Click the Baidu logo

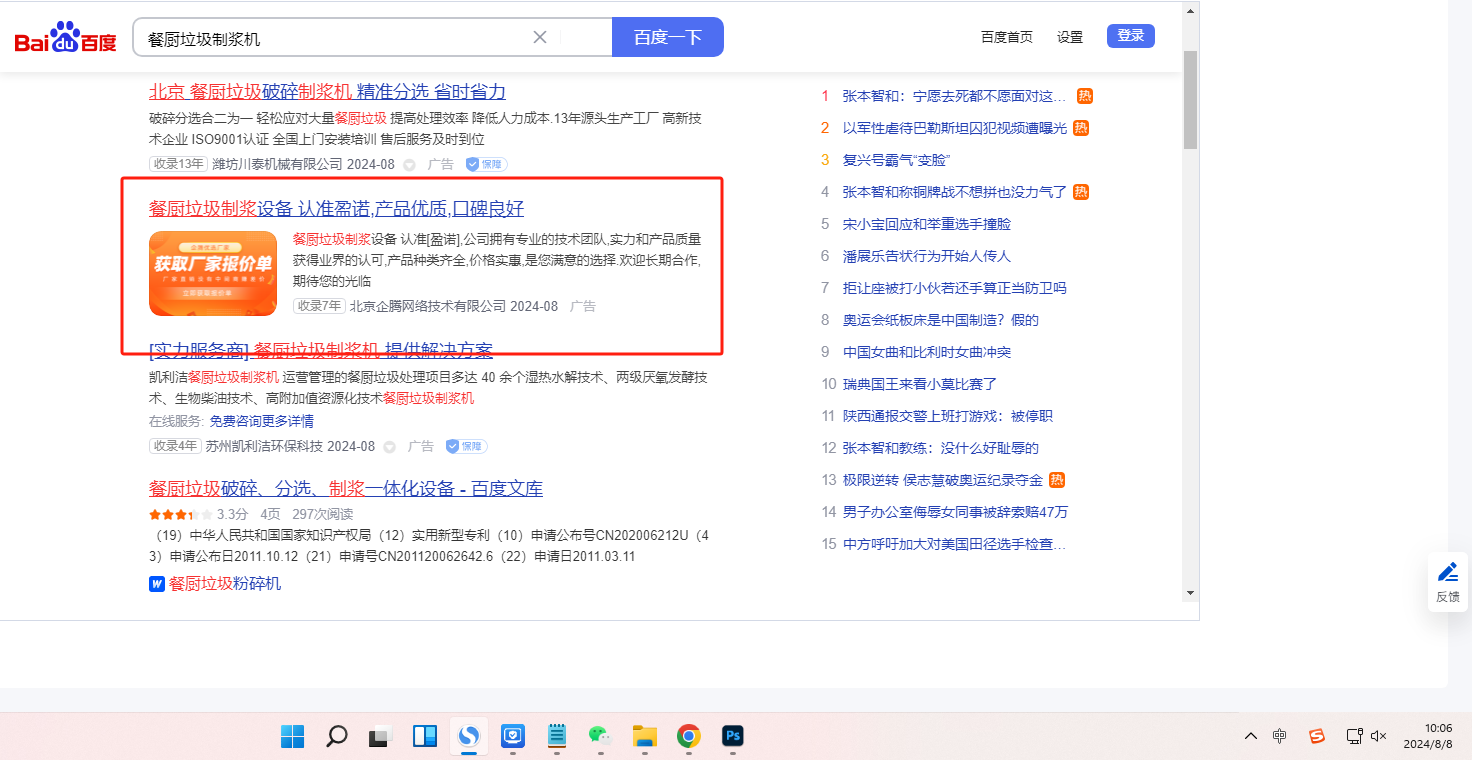[65, 38]
